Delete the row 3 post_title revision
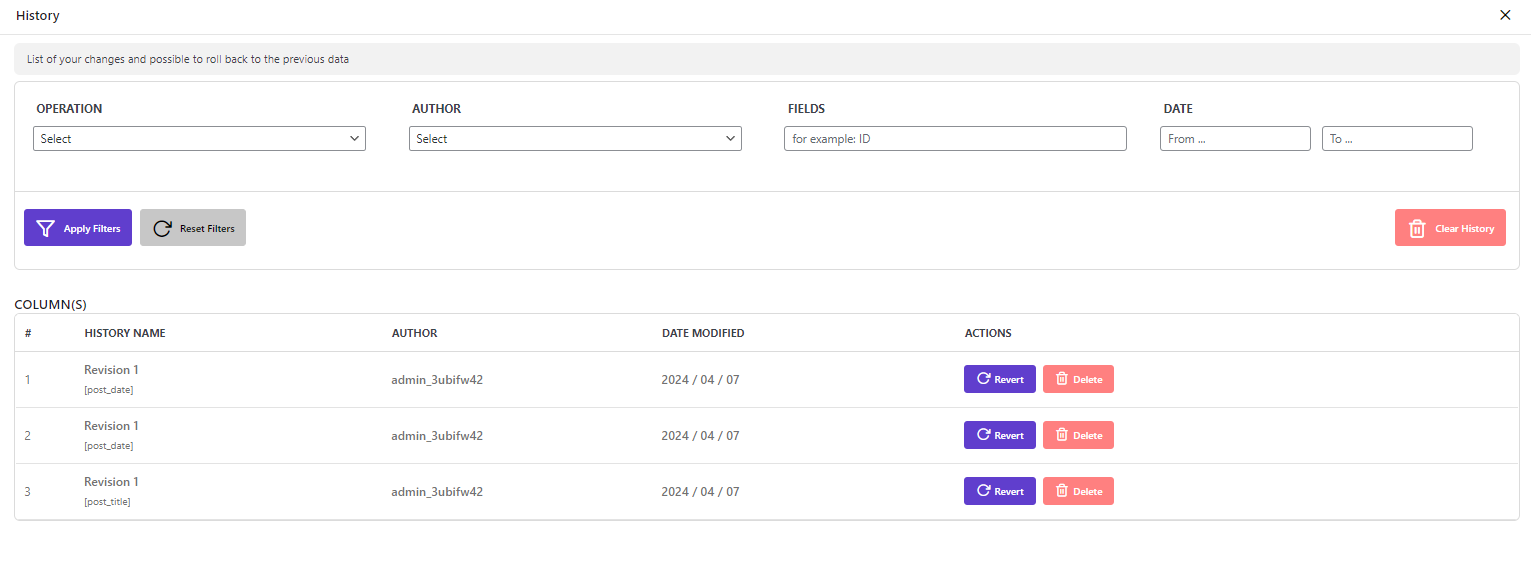 [1078, 491]
